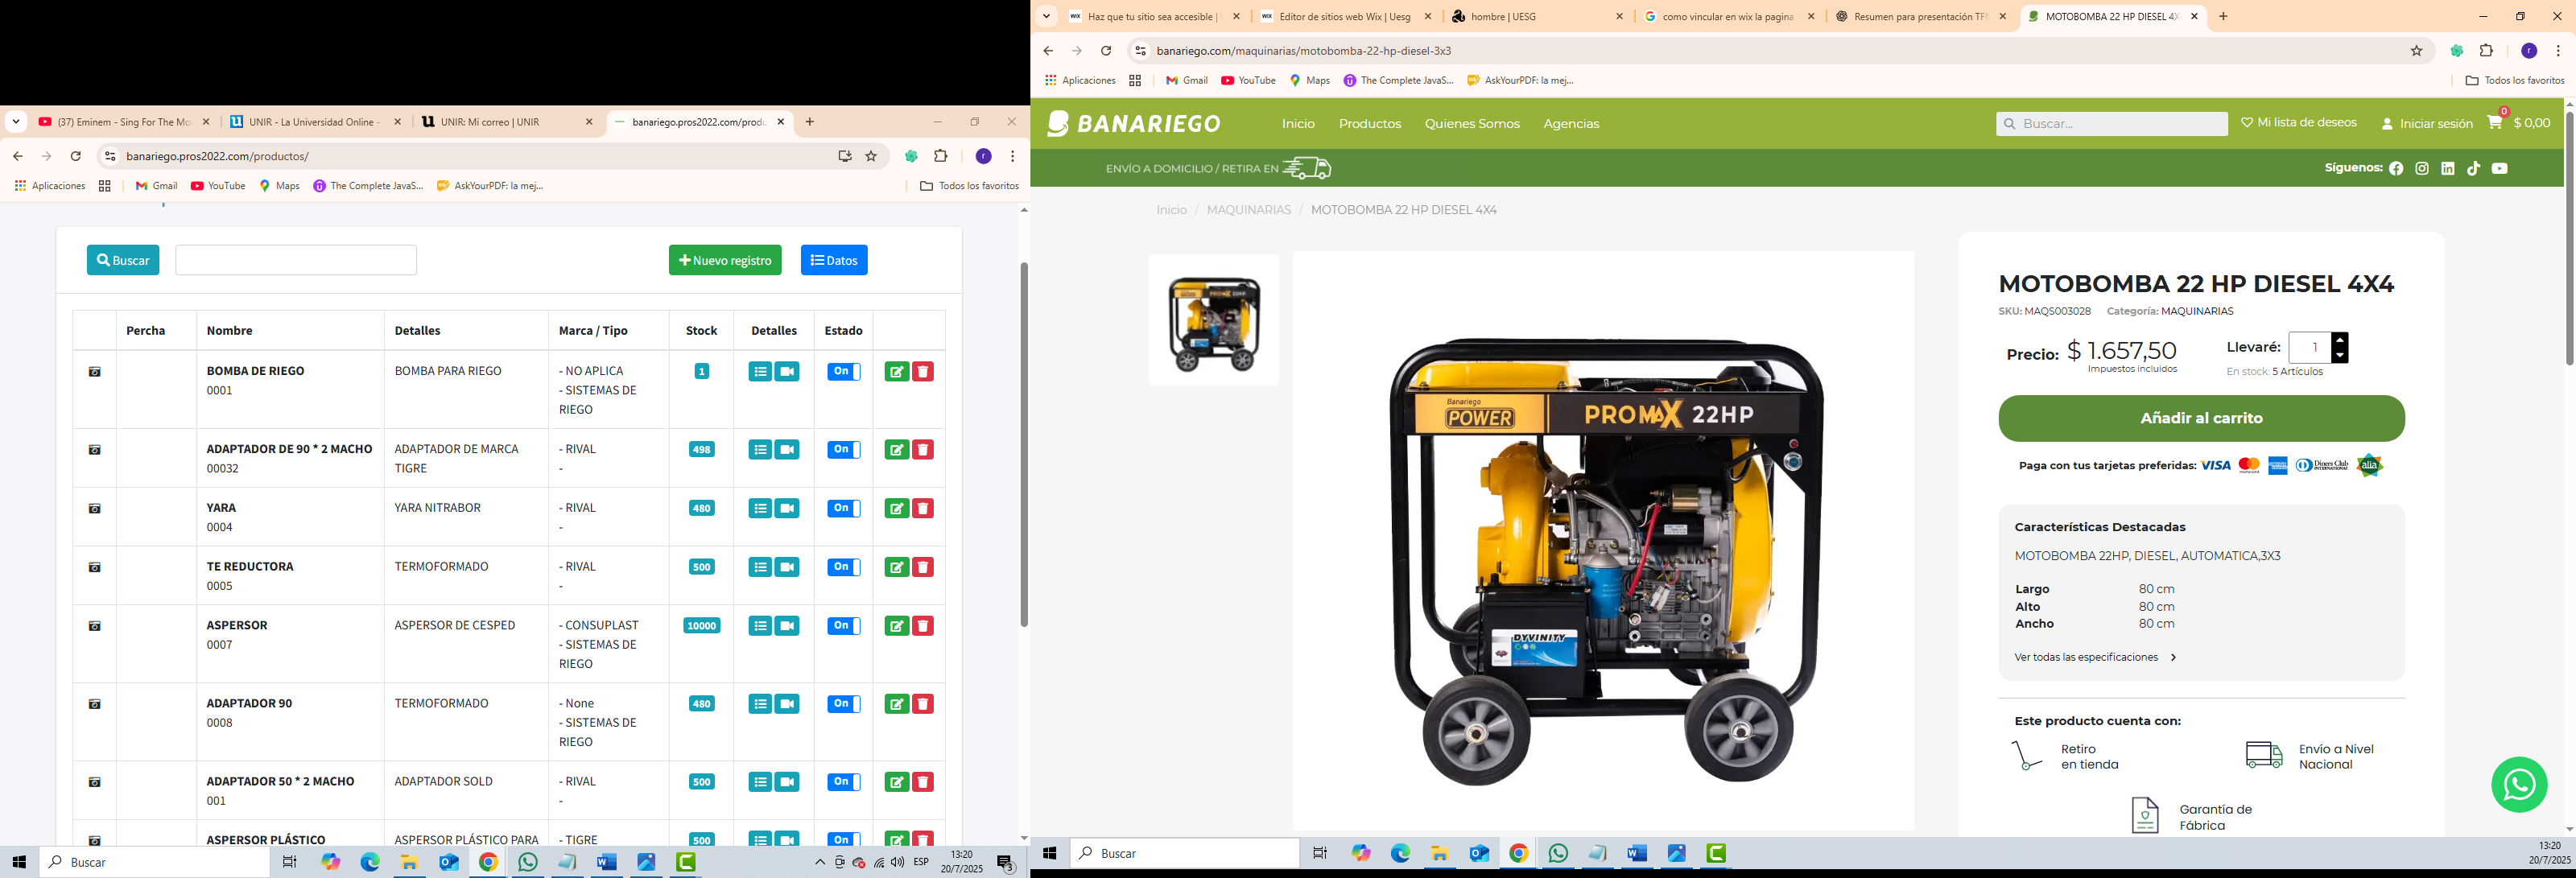Image resolution: width=2576 pixels, height=878 pixels.
Task: Open video icon for TE REDUCTORA row
Action: pyautogui.click(x=787, y=567)
